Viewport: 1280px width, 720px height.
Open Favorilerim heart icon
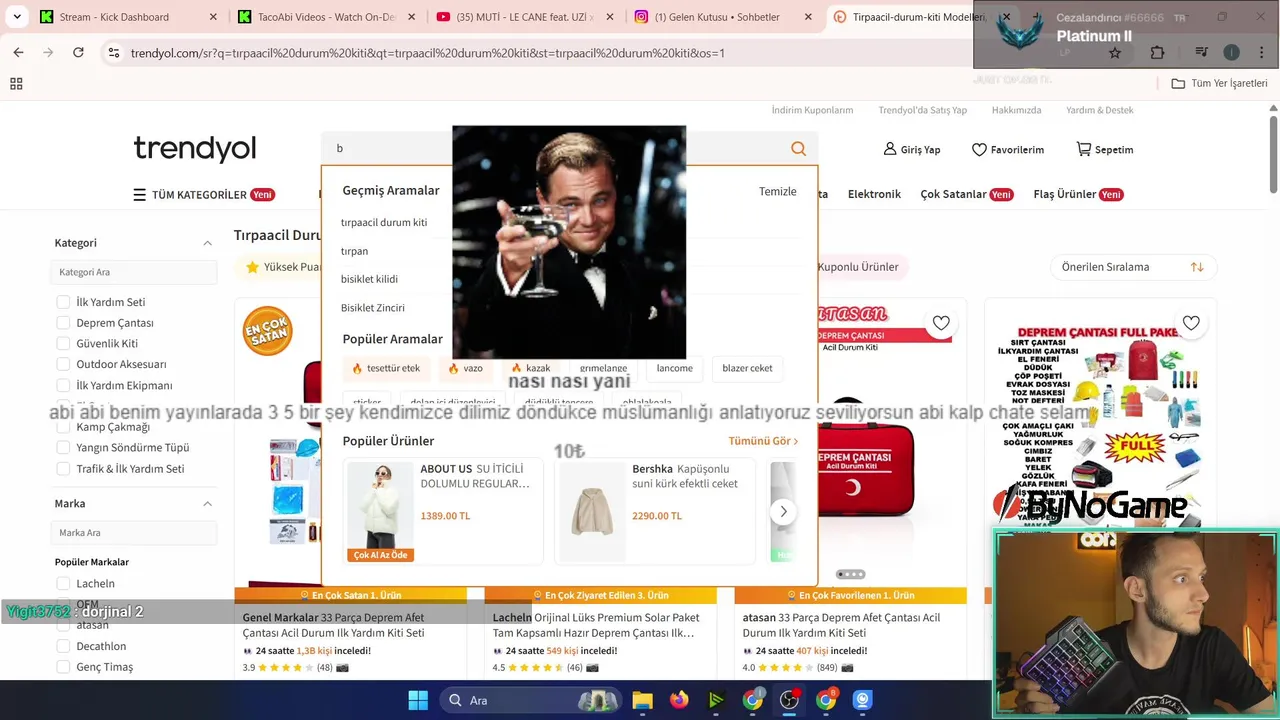point(979,149)
